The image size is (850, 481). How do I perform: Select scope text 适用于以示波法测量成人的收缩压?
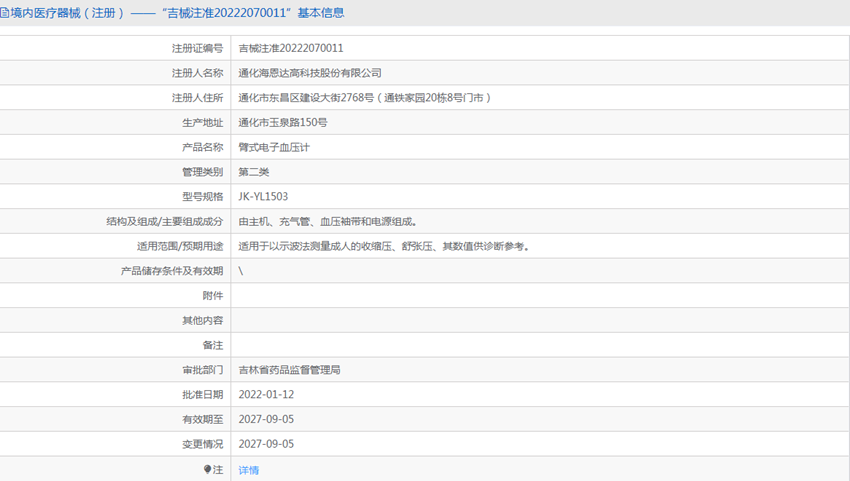315,246
